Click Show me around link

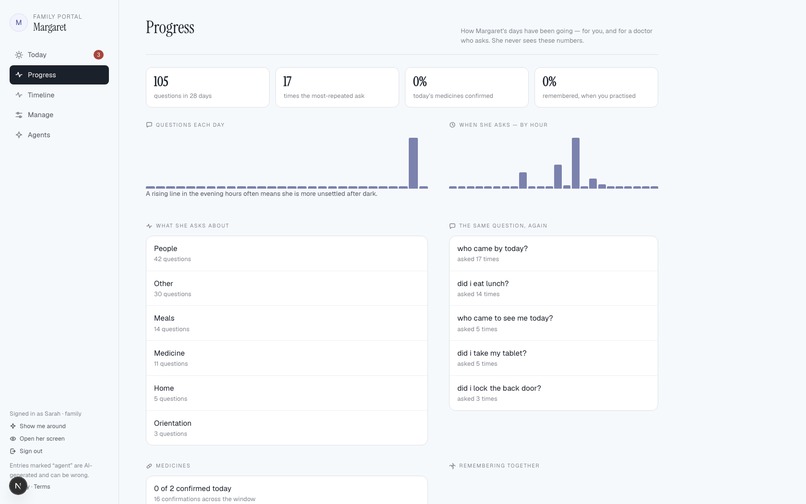coord(38,426)
